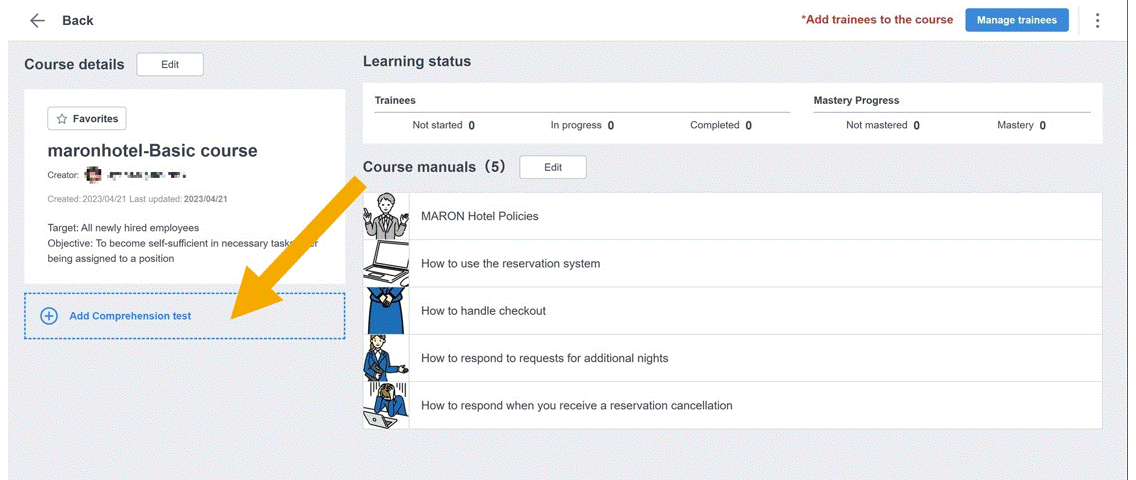Open the reservation cancellation response manual
The width and height of the screenshot is (1136, 480).
(576, 406)
